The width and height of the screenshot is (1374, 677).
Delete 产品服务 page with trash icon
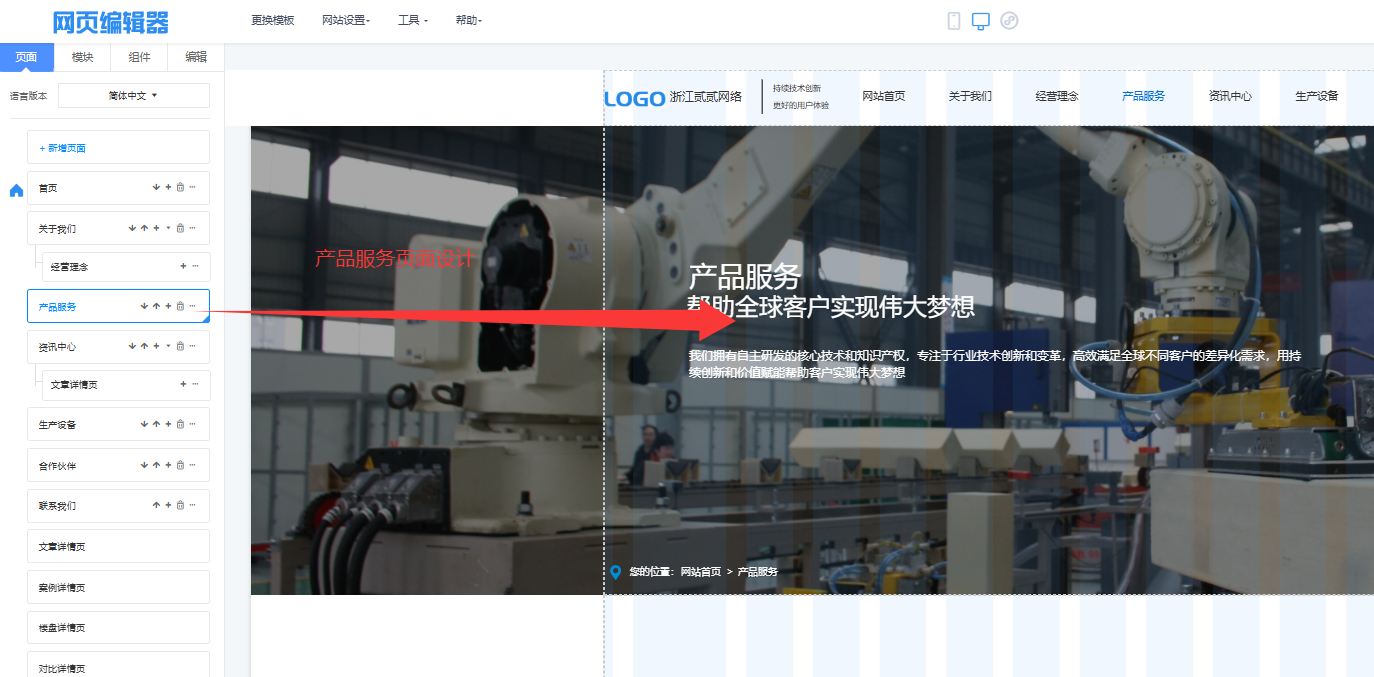coord(180,306)
